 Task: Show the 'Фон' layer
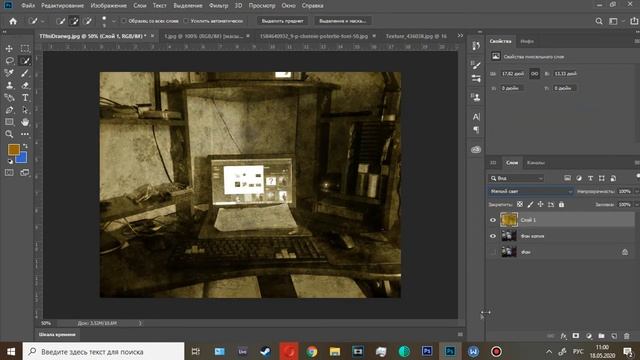493,252
